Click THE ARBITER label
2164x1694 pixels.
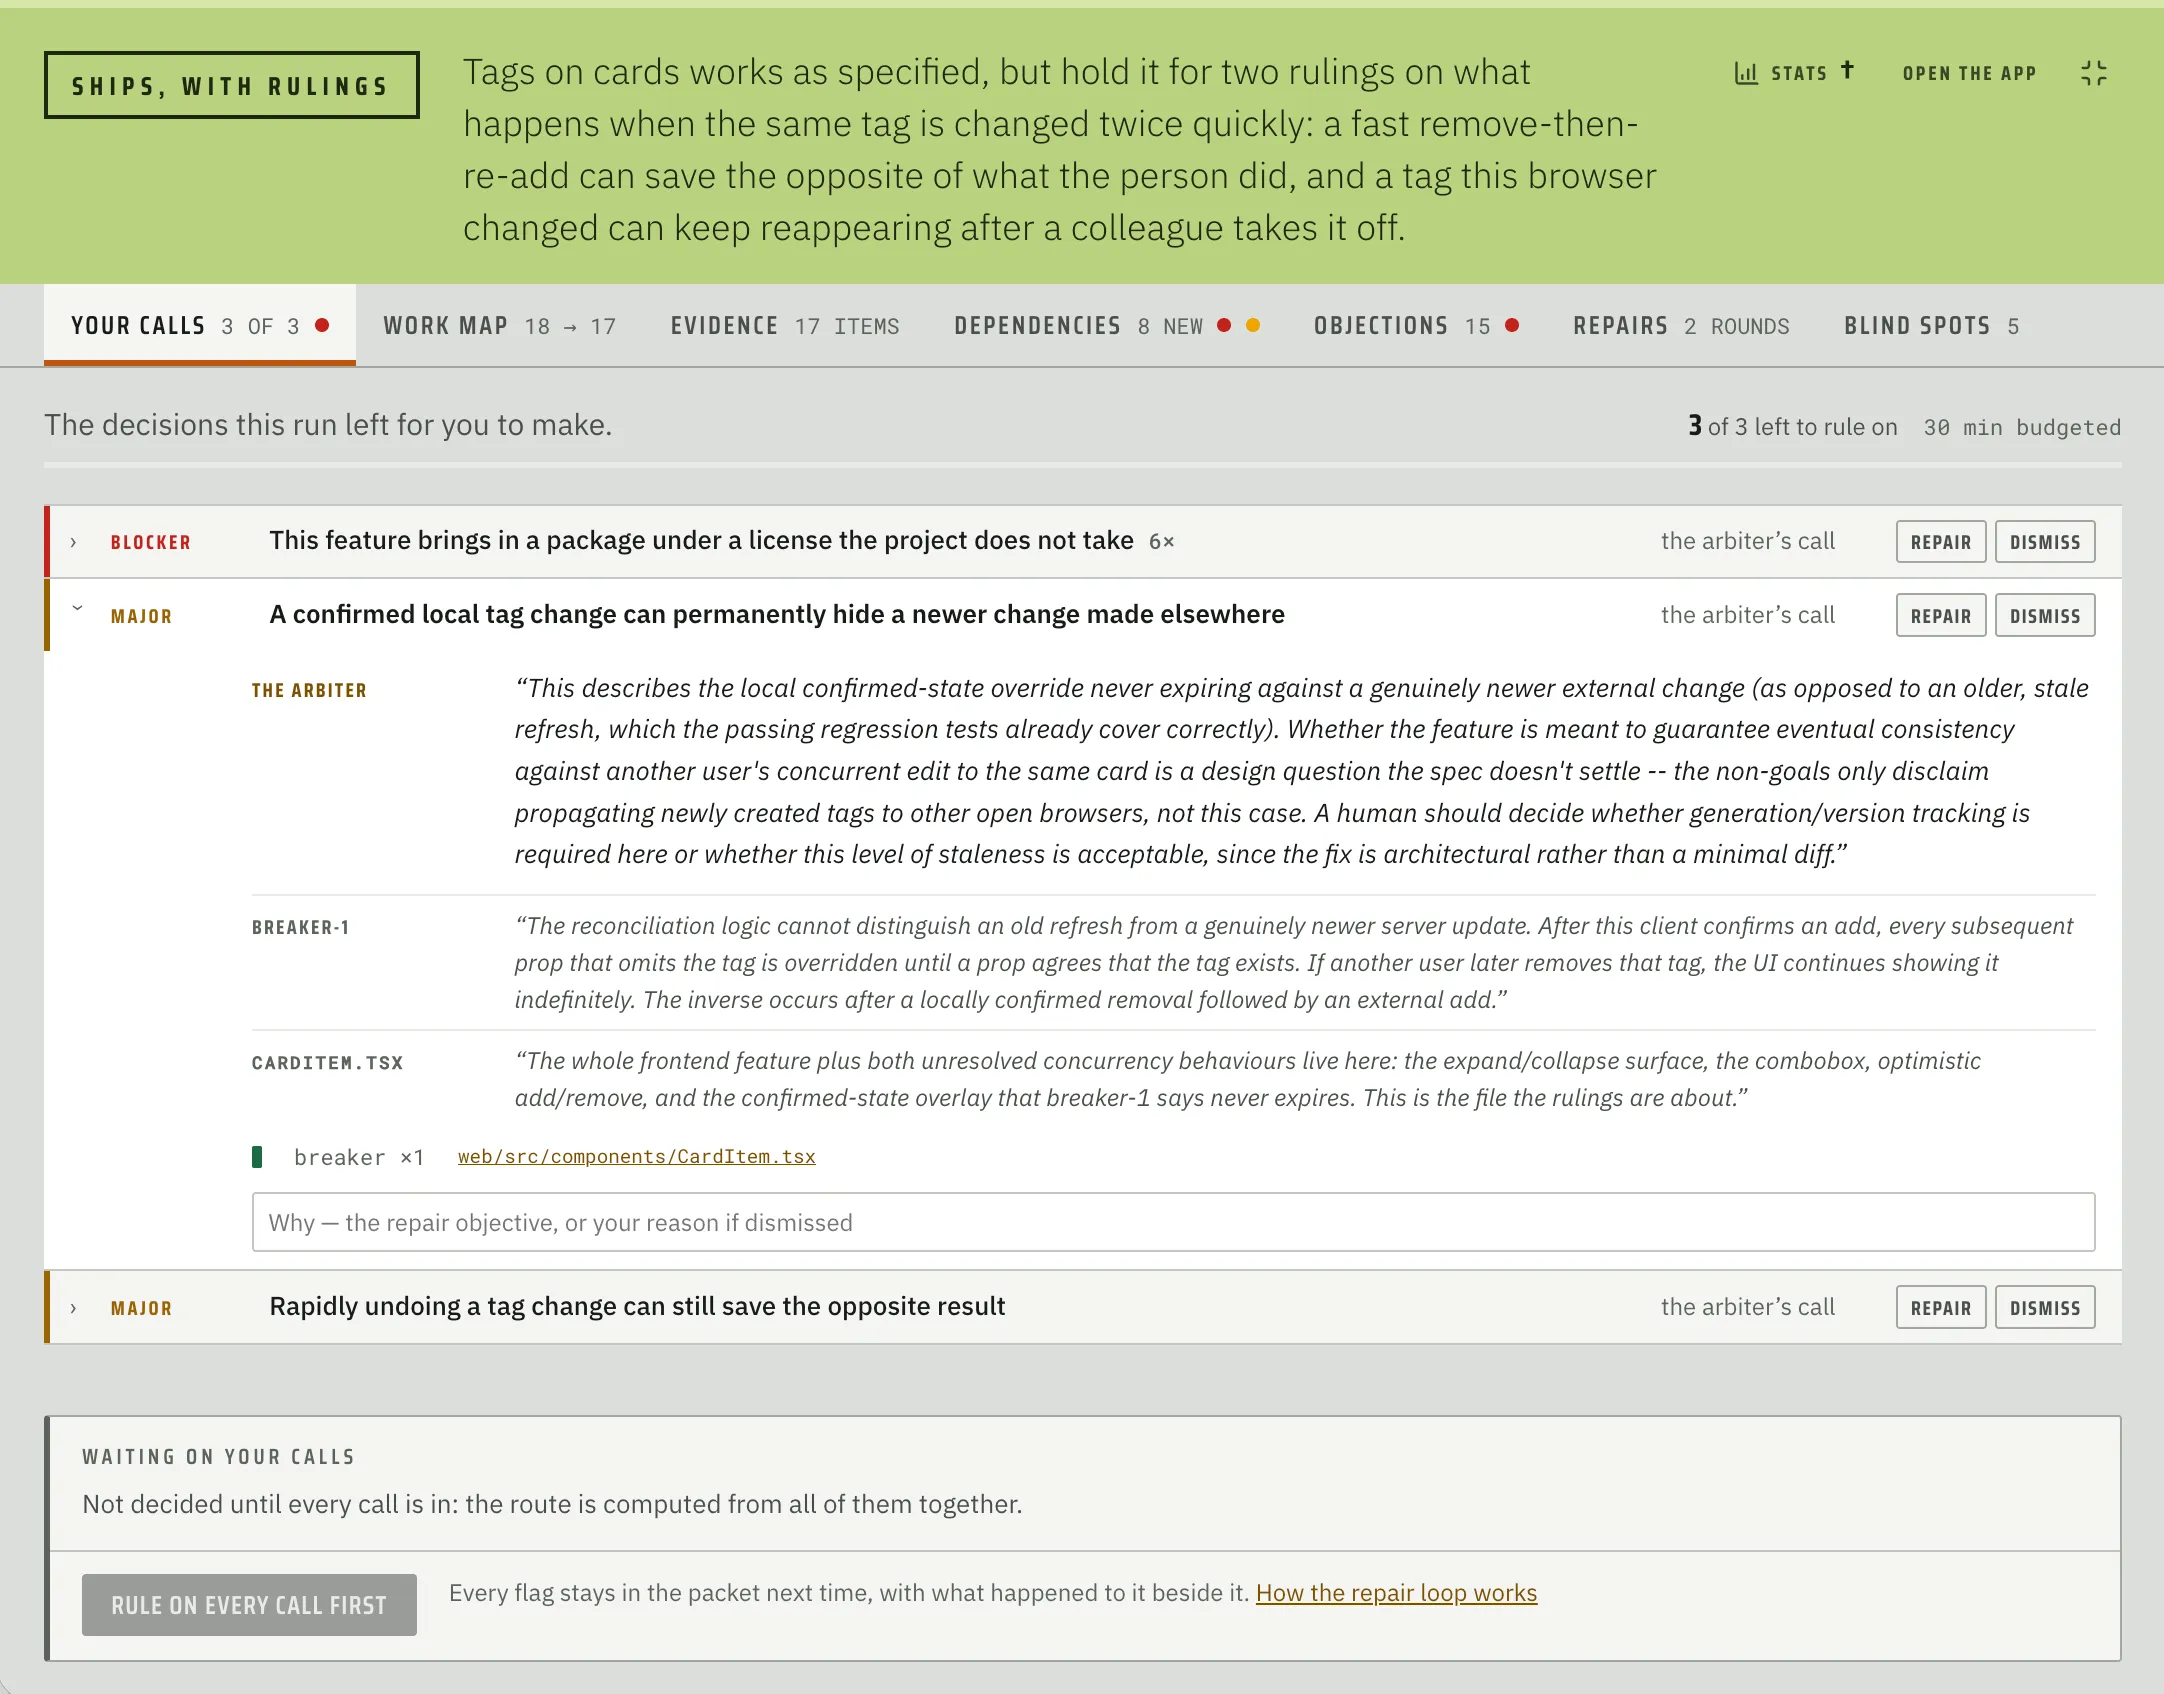[309, 691]
